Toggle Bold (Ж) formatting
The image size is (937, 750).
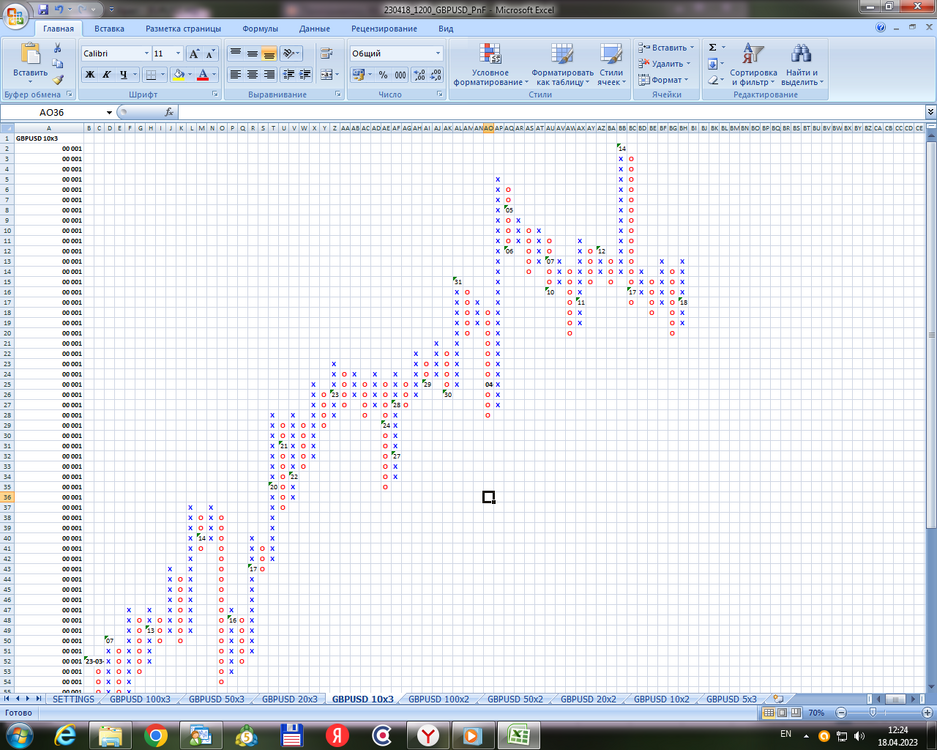[90, 75]
